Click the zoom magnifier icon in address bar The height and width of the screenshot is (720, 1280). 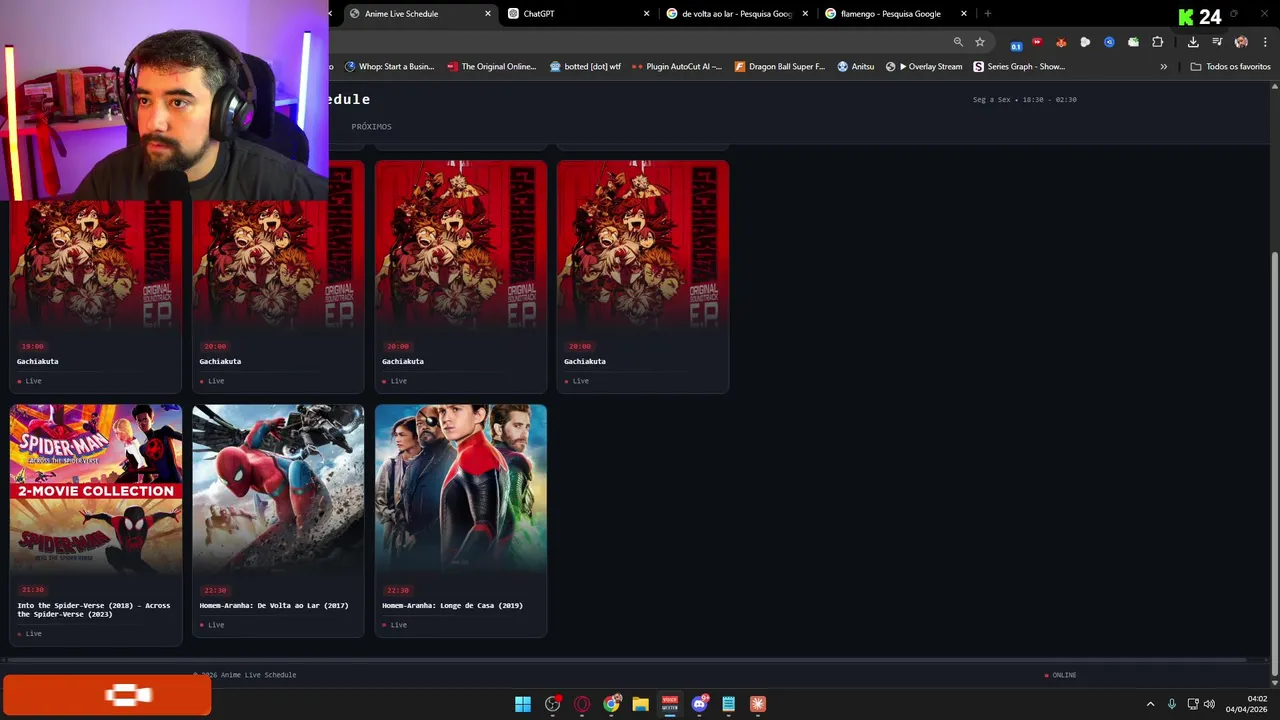tap(958, 42)
